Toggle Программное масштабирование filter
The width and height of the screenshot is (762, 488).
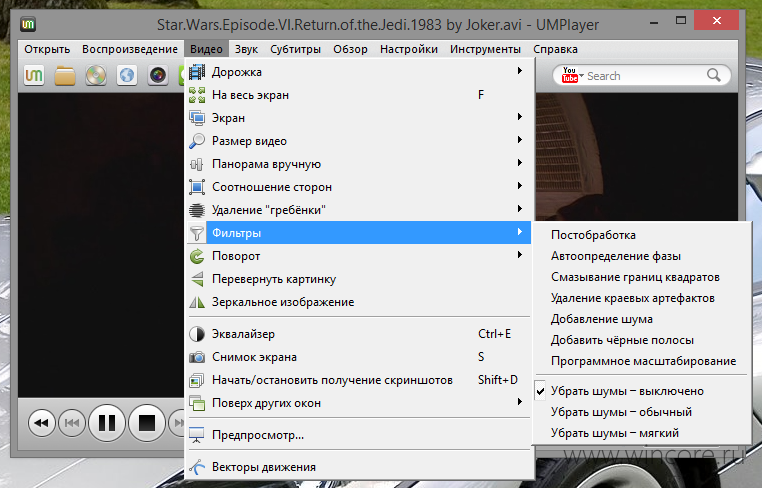point(641,361)
